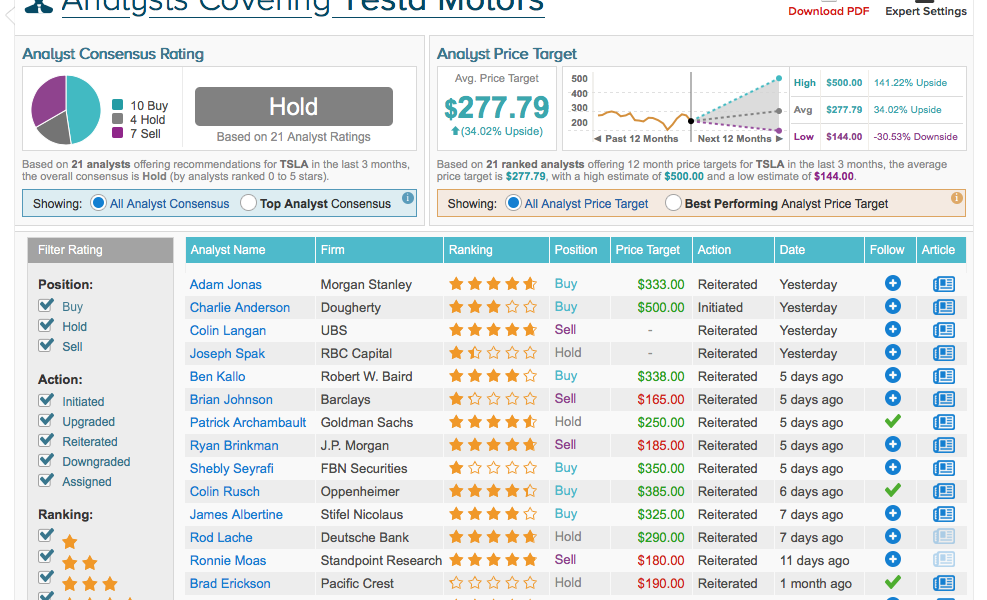987x600 pixels.
Task: Select Best Performing Analyst Price Target
Action: point(674,203)
